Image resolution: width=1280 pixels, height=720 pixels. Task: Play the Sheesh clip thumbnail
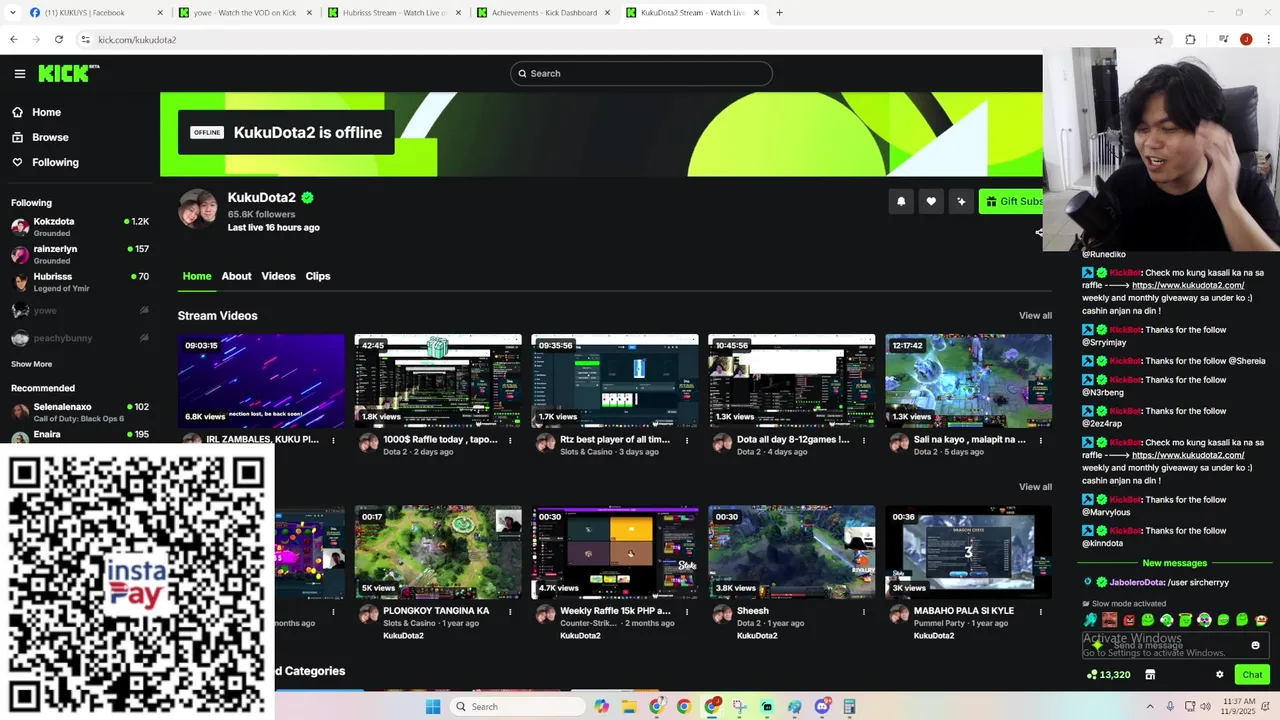pos(792,552)
